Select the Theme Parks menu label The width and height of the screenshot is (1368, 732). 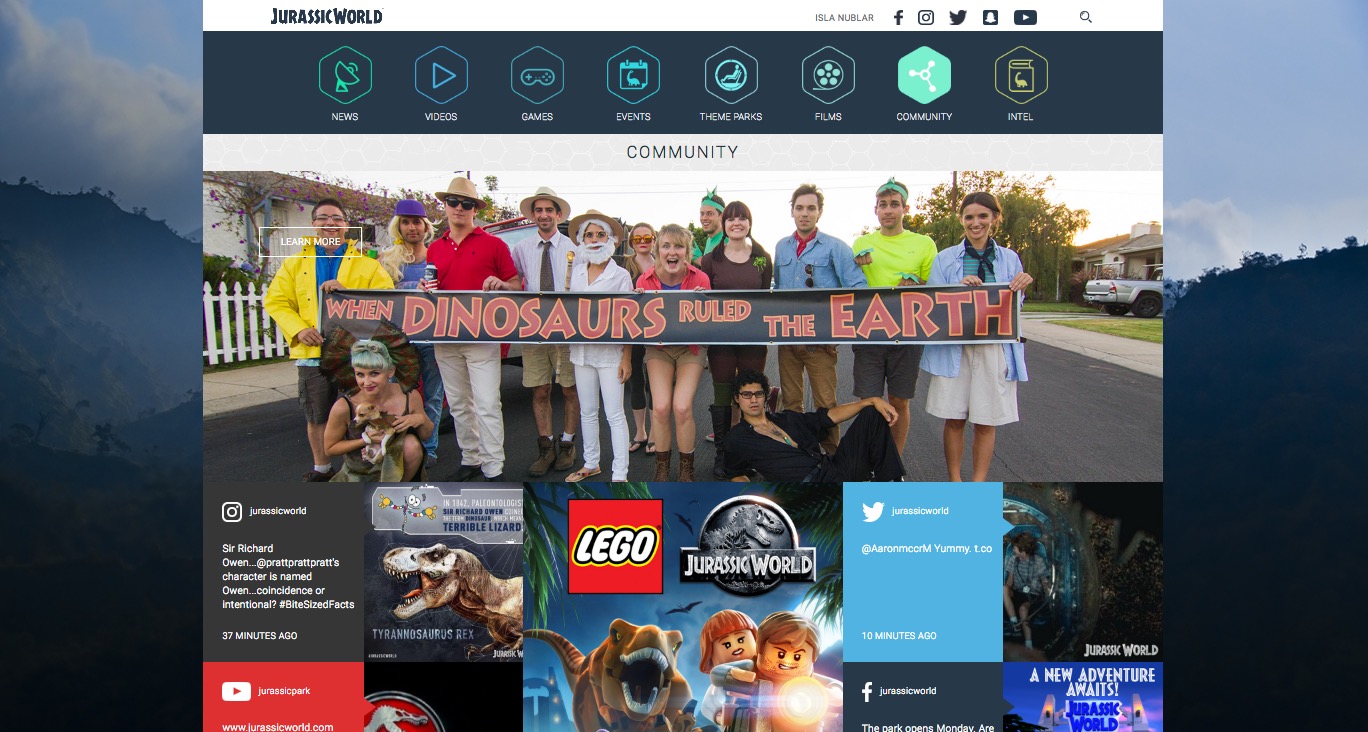(x=731, y=117)
